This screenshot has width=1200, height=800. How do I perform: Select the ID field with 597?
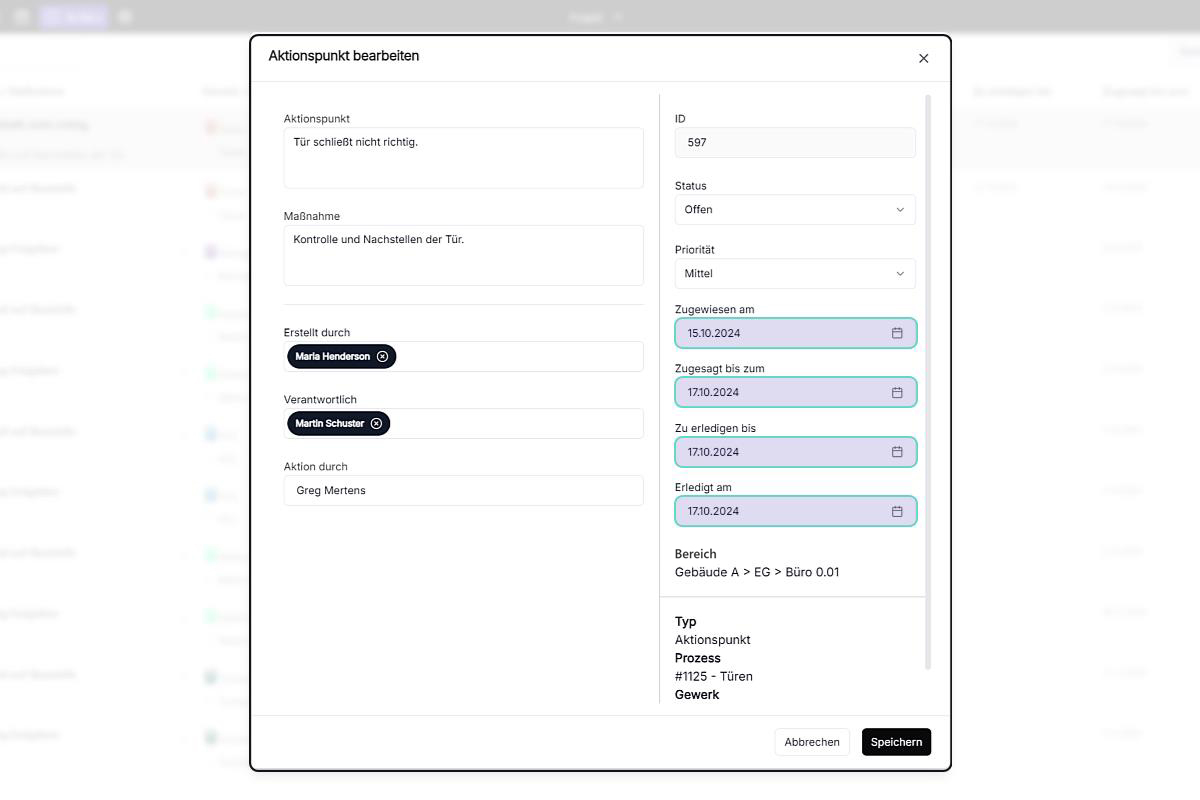795,143
